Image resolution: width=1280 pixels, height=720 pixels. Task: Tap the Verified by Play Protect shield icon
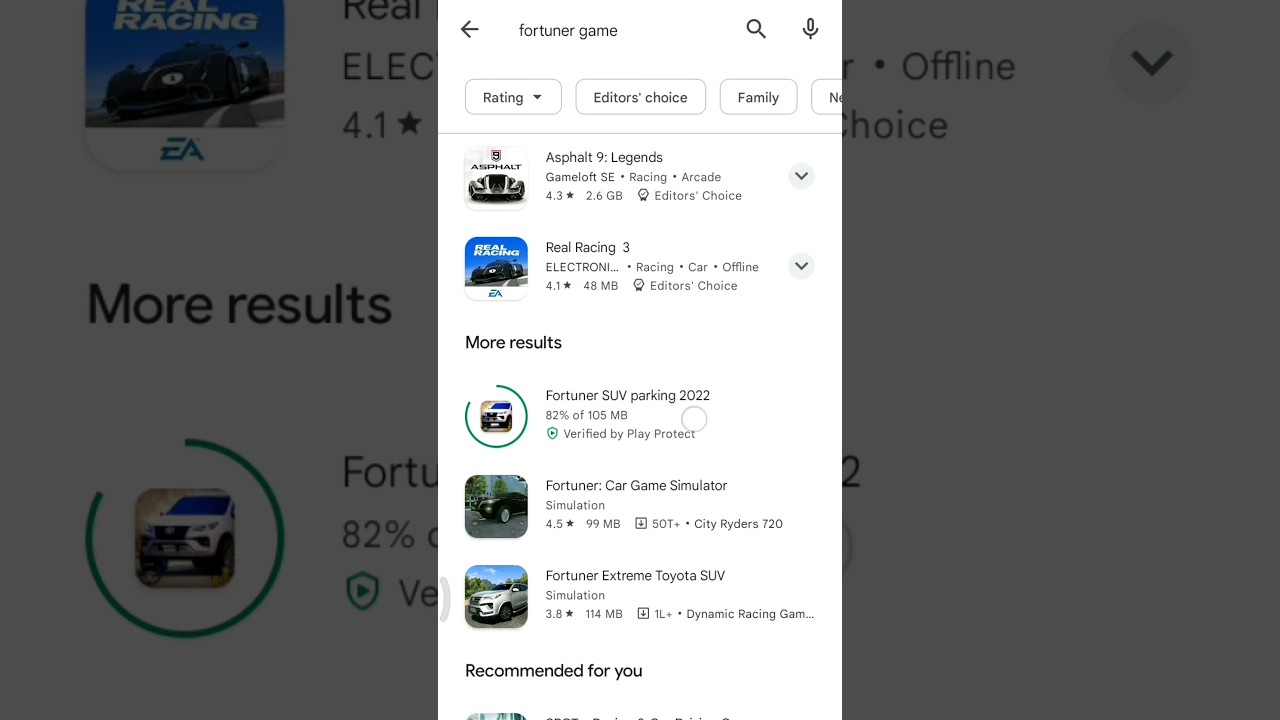(x=552, y=434)
